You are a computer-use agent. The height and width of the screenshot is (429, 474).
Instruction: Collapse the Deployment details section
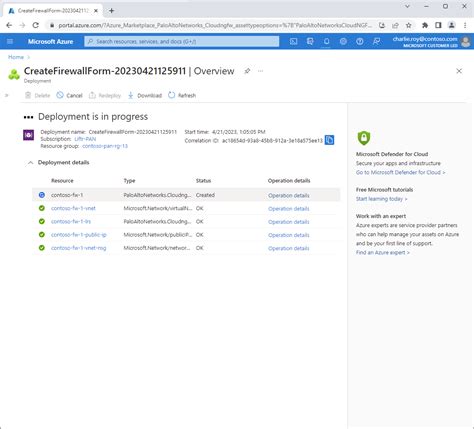click(30, 163)
